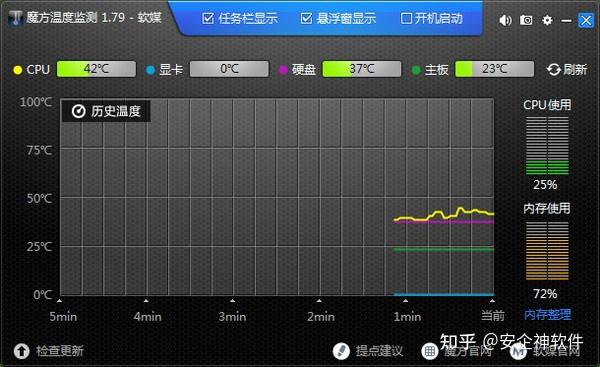Uncheck the 悬浮窗显示 checkbox
The image size is (600, 367).
pyautogui.click(x=306, y=18)
